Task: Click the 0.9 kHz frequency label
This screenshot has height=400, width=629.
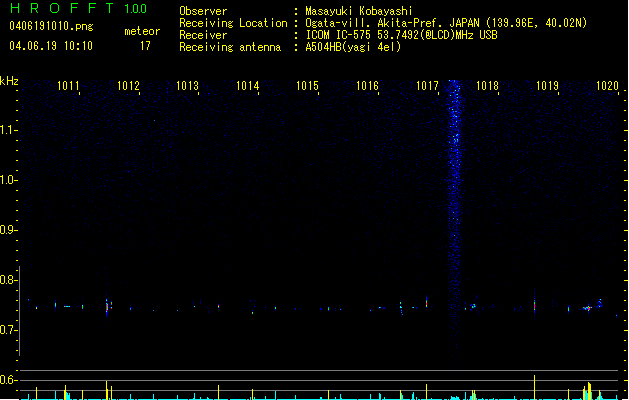Action: click(8, 230)
